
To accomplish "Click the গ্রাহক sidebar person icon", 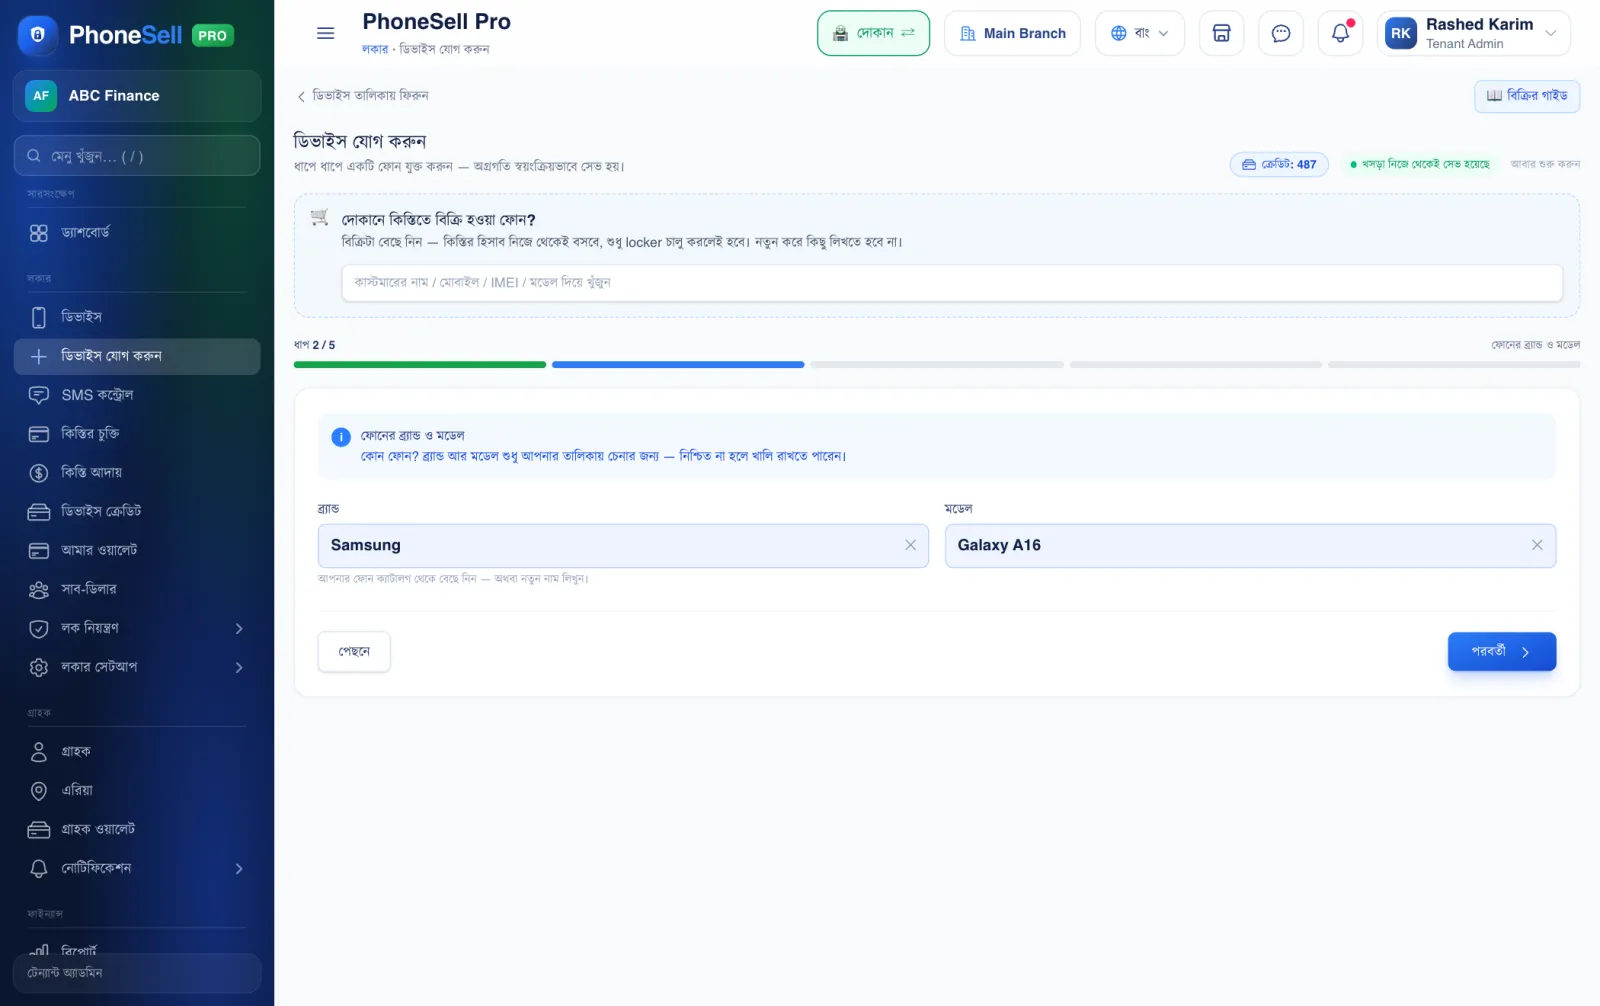I will pyautogui.click(x=39, y=752).
